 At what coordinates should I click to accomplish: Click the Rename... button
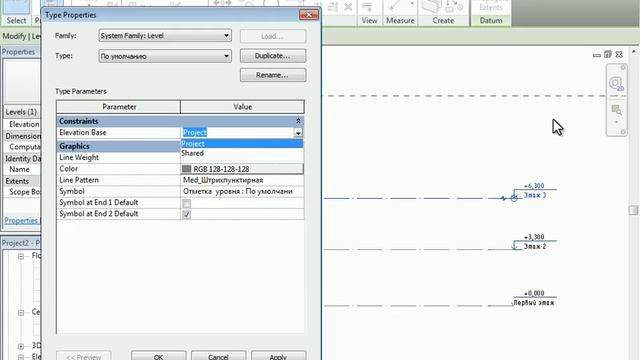coord(273,75)
